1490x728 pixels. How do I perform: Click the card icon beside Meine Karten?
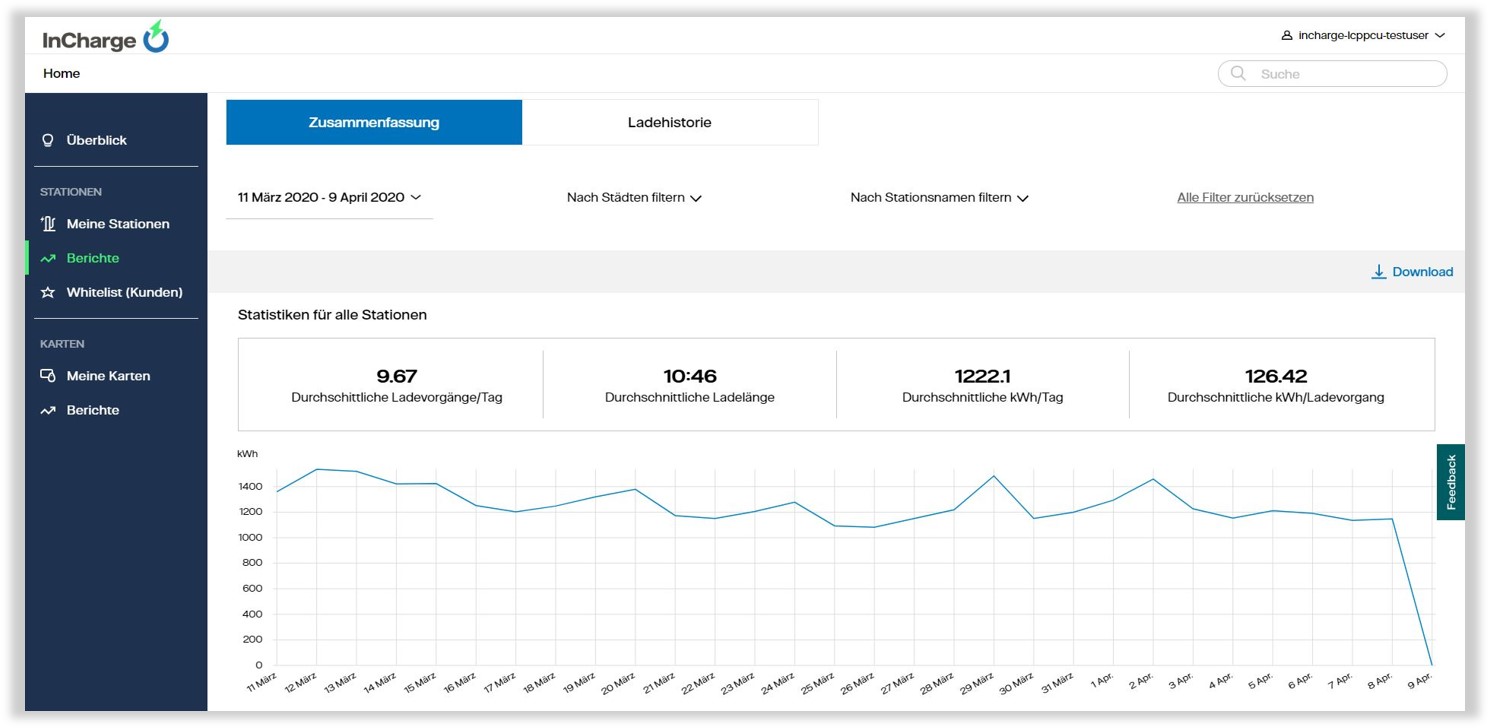click(x=47, y=376)
